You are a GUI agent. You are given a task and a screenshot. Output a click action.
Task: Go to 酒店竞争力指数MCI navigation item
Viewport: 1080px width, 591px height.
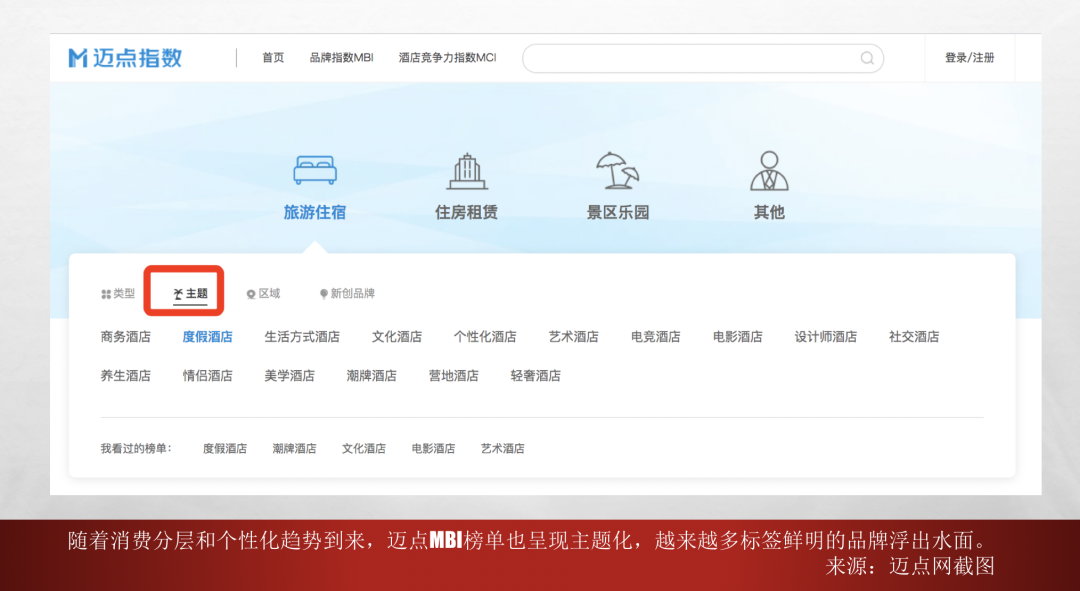tap(447, 58)
